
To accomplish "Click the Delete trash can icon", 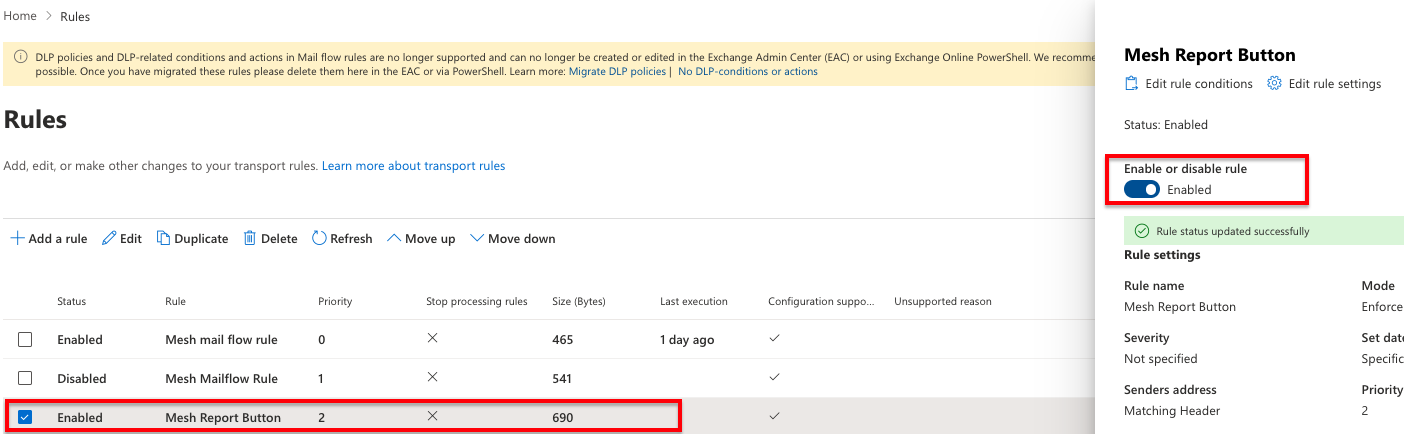I will (250, 239).
